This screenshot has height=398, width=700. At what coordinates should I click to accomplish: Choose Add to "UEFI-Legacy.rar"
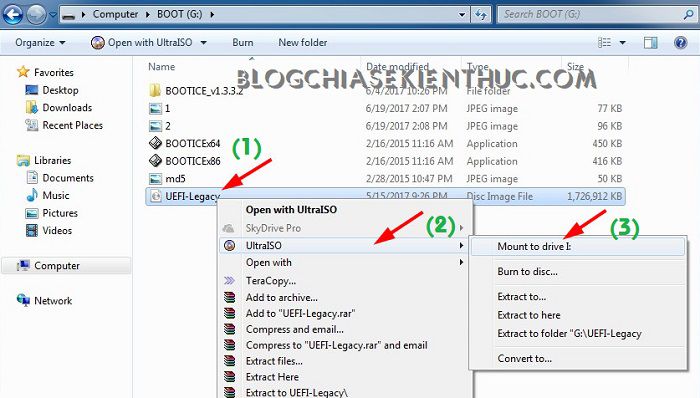(300, 314)
